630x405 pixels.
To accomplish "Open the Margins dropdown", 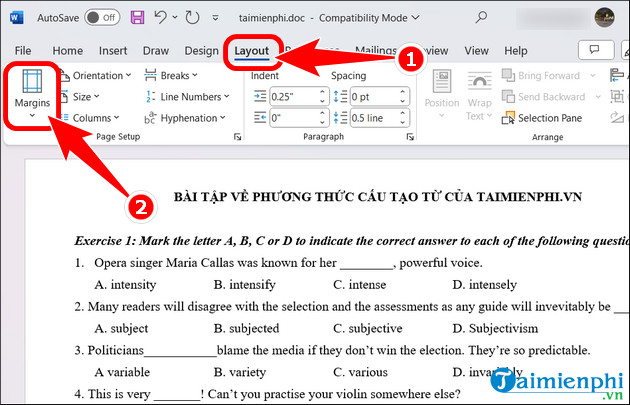I will click(32, 94).
